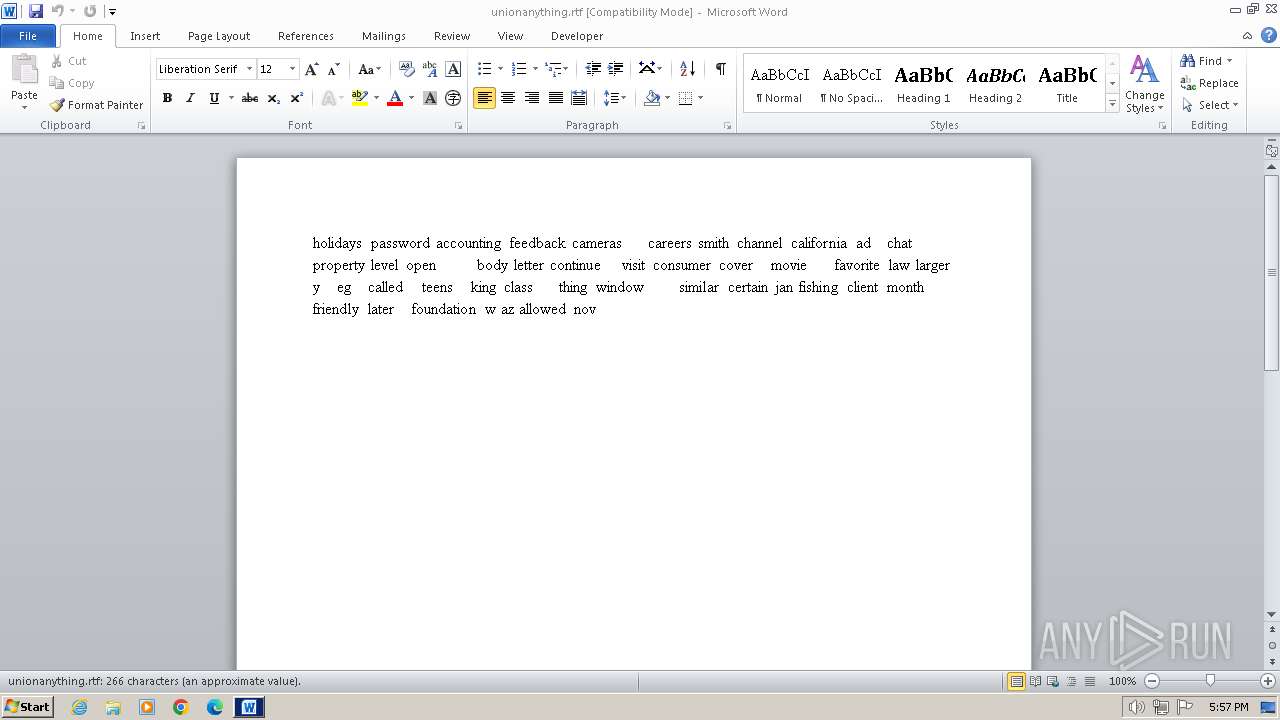Open Internet Explorer from the taskbar
The image size is (1280, 720).
pyautogui.click(x=79, y=707)
